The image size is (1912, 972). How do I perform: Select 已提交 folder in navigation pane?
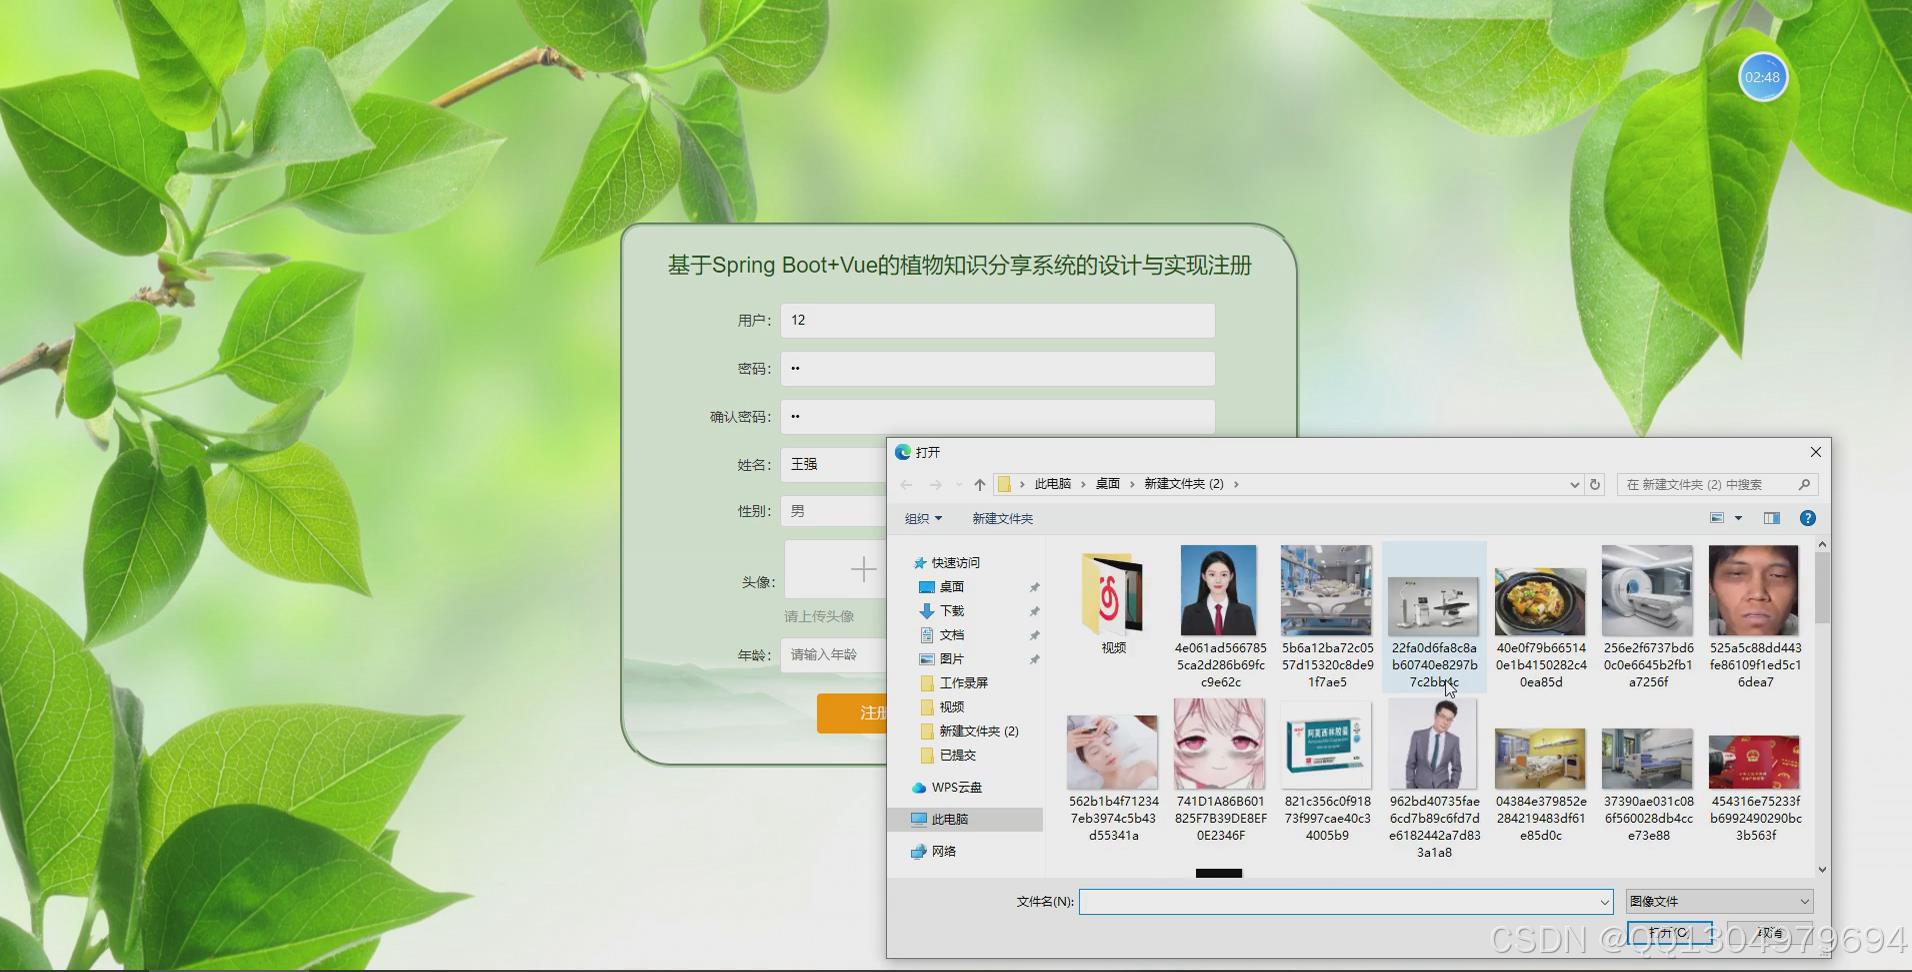957,755
